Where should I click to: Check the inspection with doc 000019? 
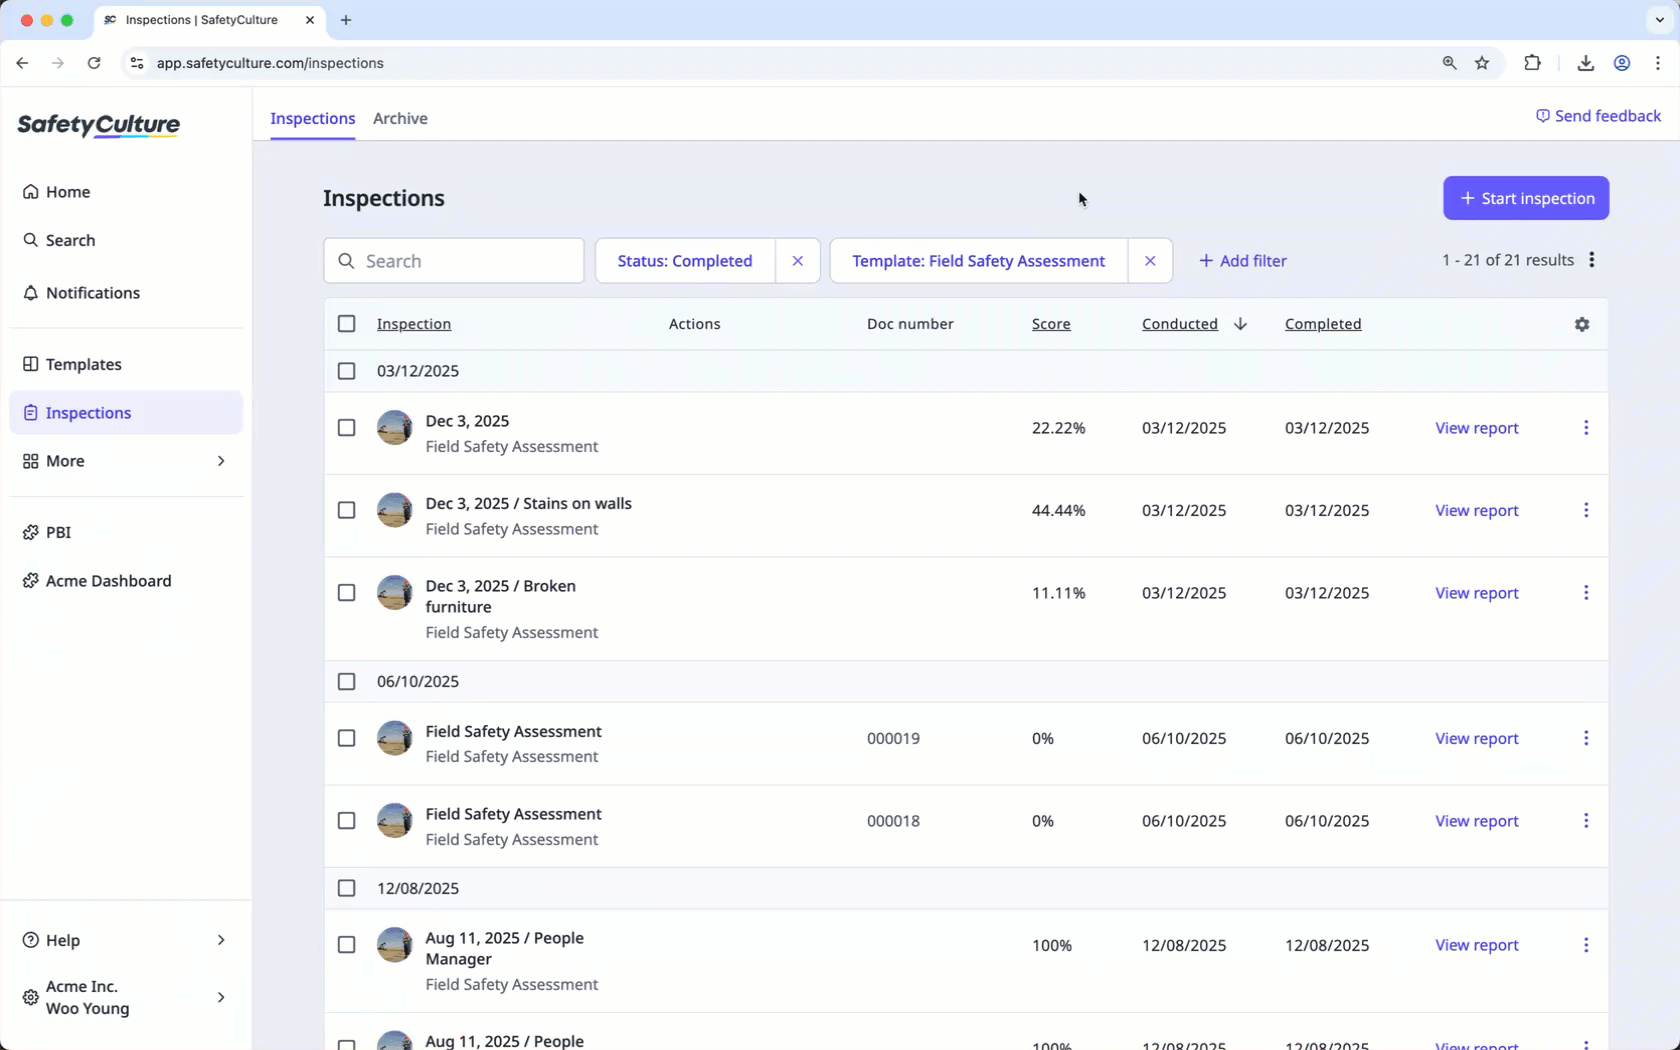click(346, 738)
